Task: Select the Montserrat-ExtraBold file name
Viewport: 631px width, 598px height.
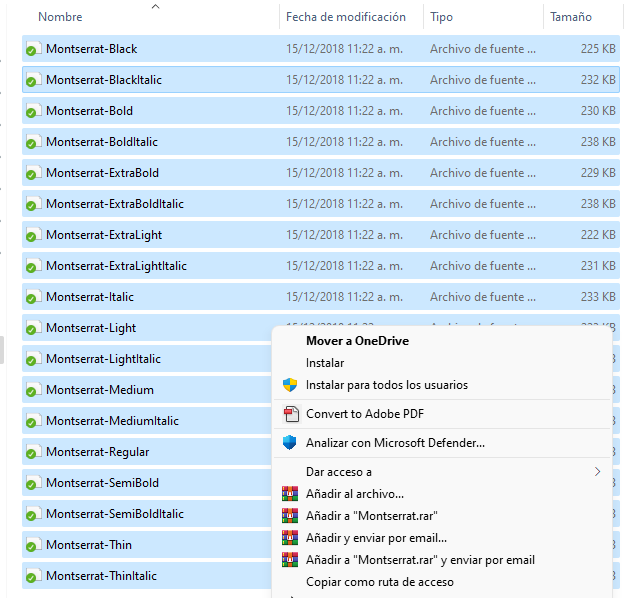Action: (x=102, y=173)
